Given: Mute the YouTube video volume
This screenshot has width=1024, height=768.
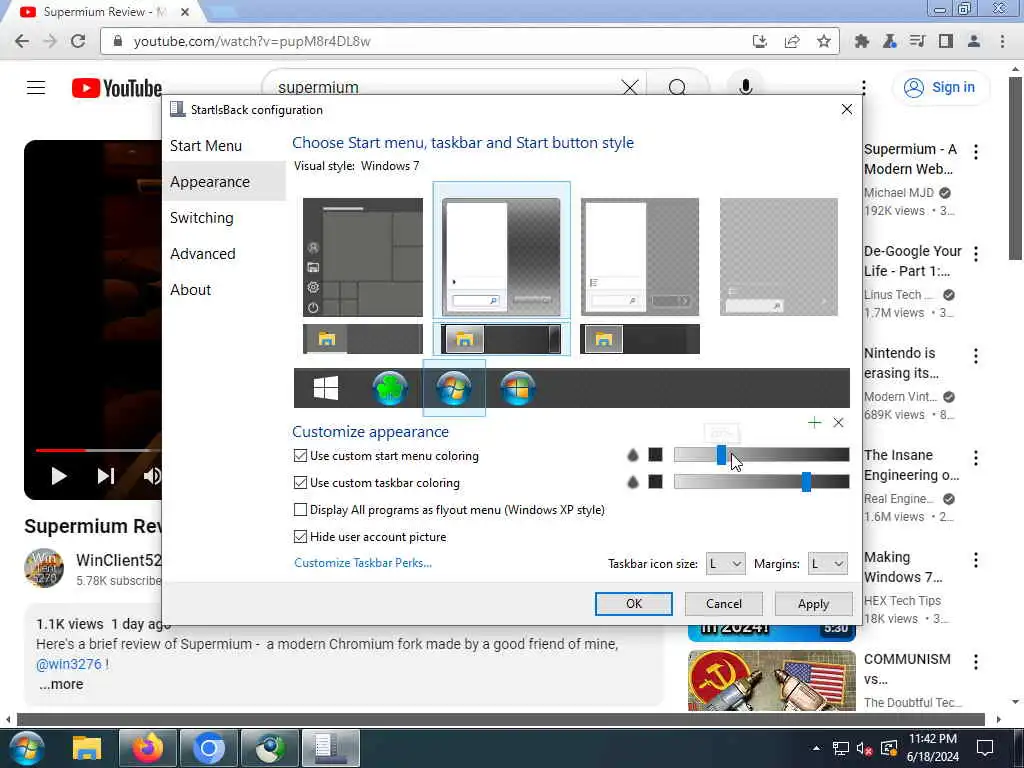Looking at the screenshot, I should (152, 476).
